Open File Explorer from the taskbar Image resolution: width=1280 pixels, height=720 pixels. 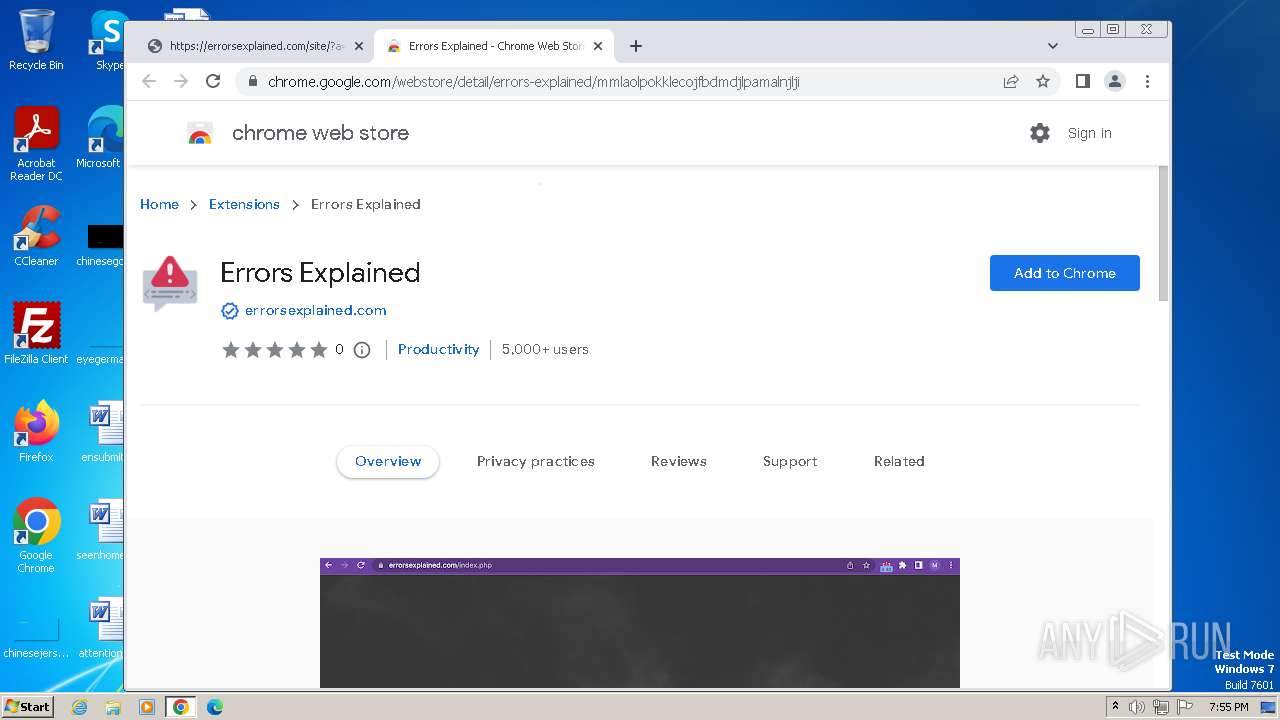click(x=113, y=707)
